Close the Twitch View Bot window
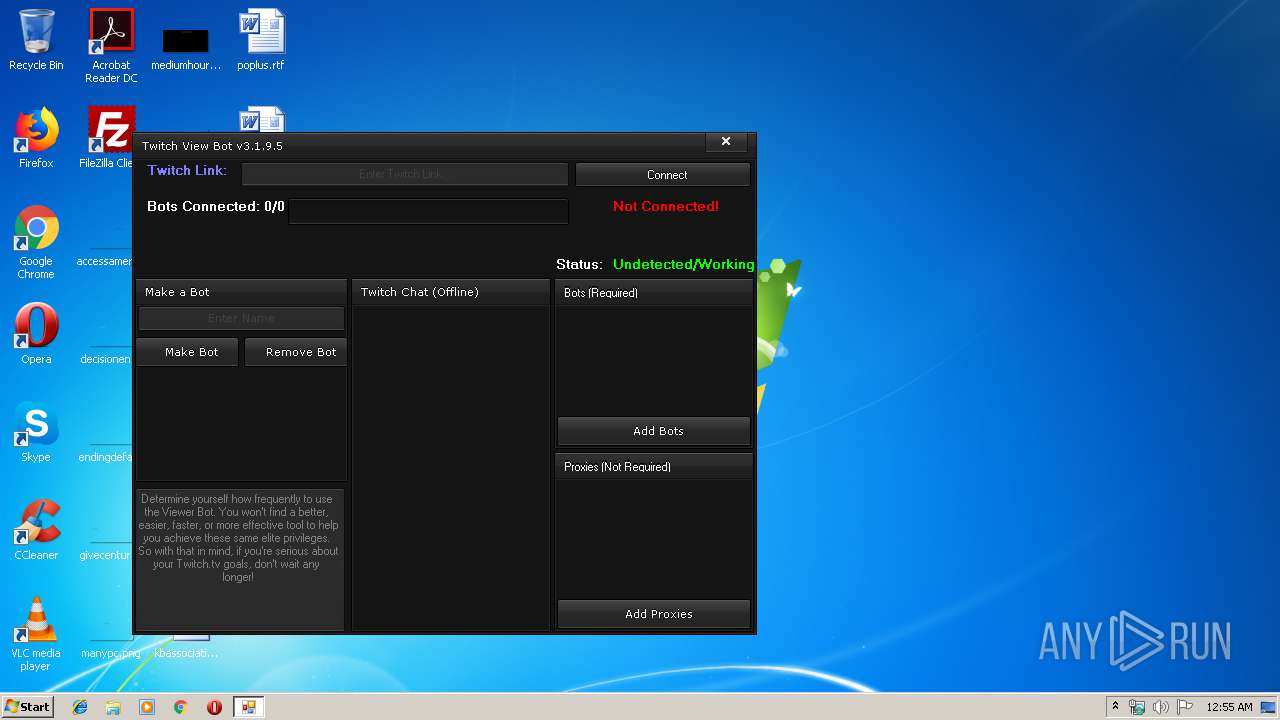 (726, 142)
